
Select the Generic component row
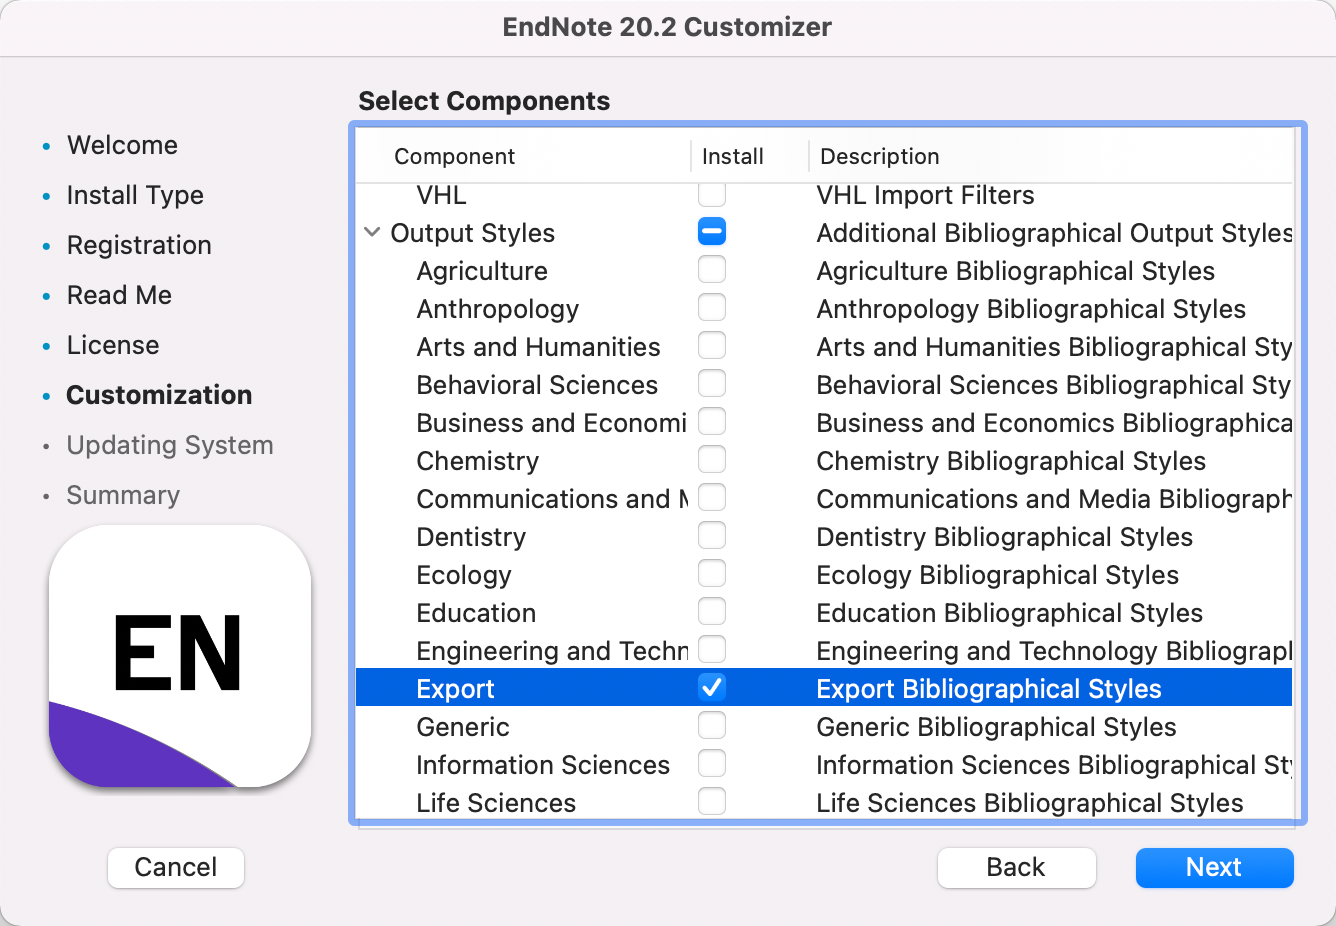824,726
